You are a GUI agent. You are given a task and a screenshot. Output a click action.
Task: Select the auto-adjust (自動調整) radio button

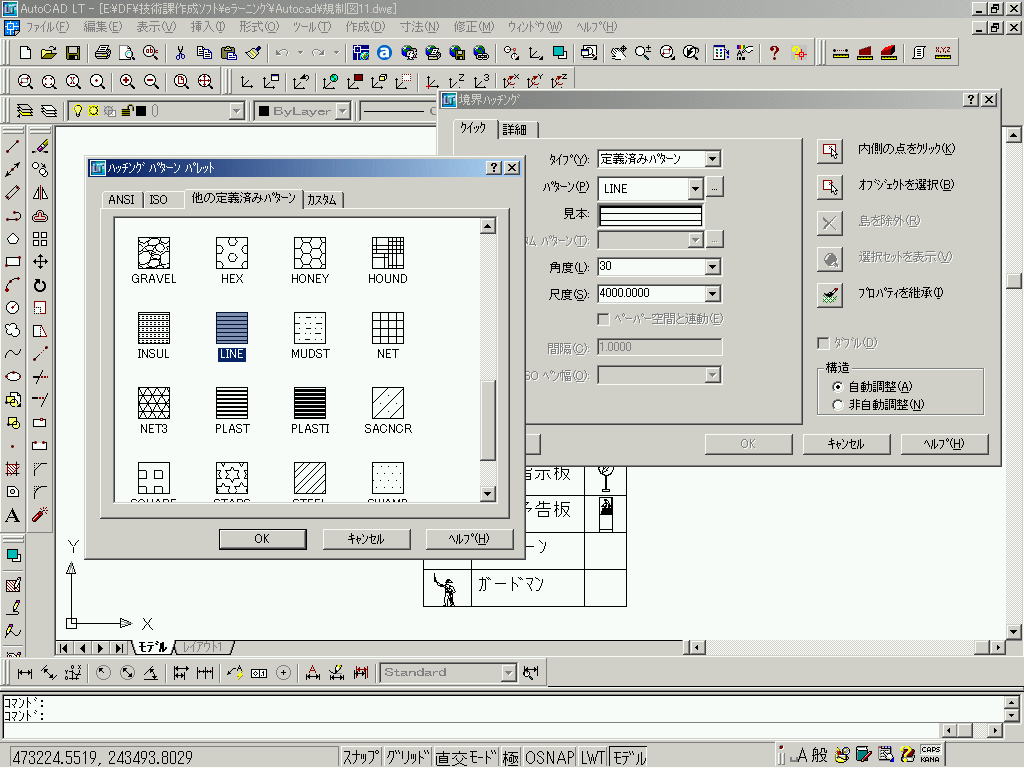pos(837,387)
